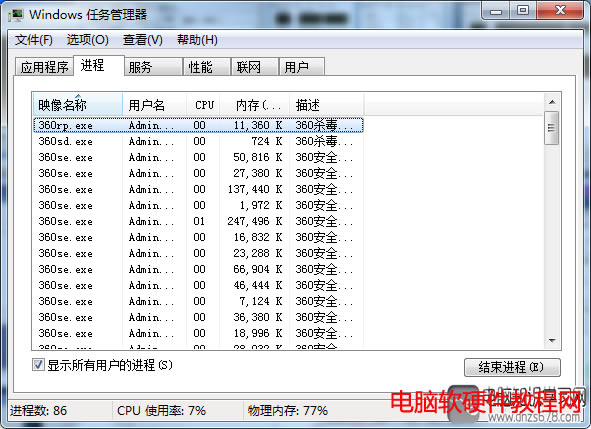Maximize the Task Manager window
The height and width of the screenshot is (429, 591).
[523, 11]
